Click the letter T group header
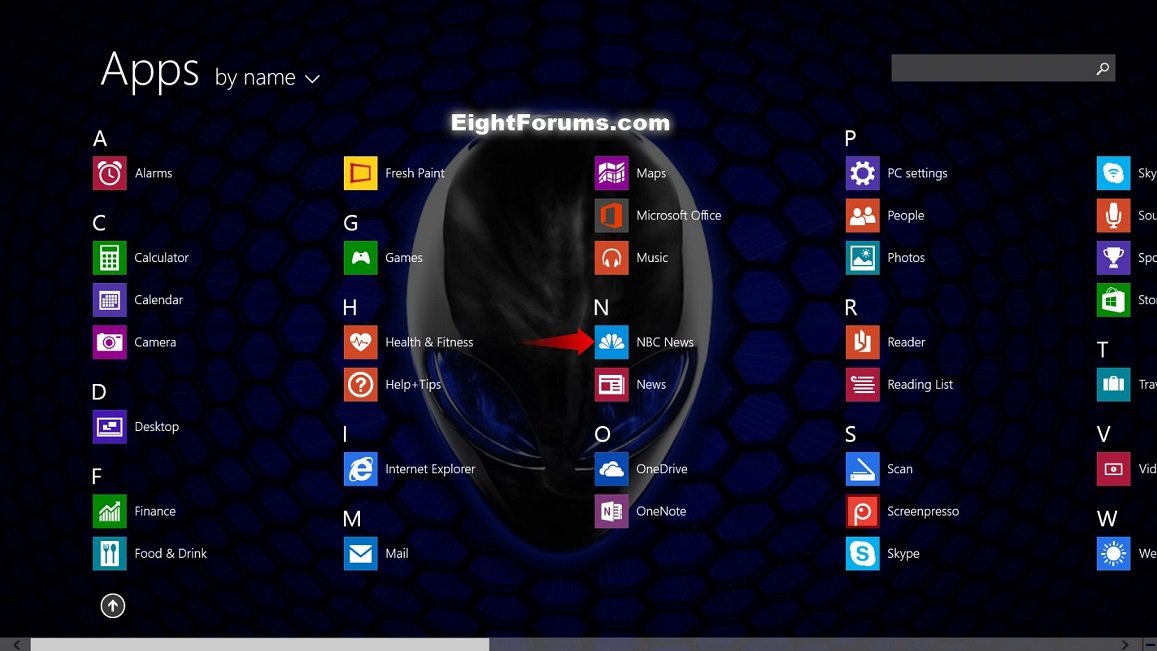The width and height of the screenshot is (1157, 651). pyautogui.click(x=1102, y=350)
